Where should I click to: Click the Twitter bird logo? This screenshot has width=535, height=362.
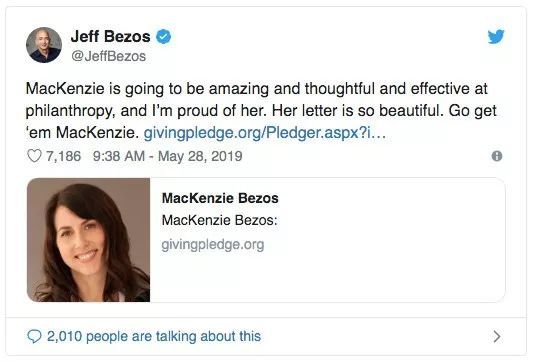tap(496, 37)
